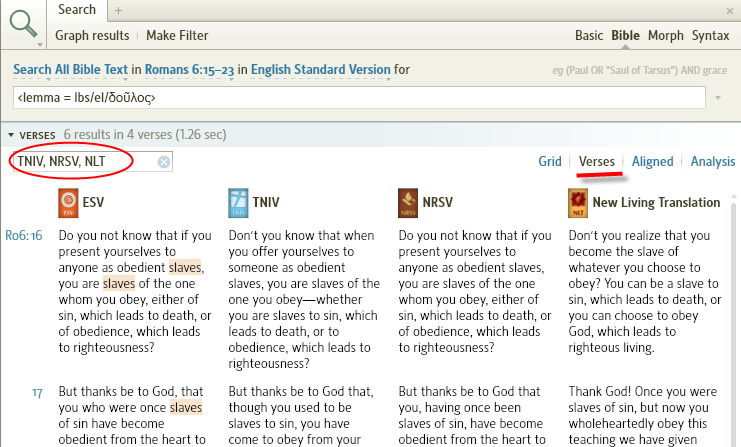Open the New Living Translation cover icon
The height and width of the screenshot is (447, 741).
[x=578, y=203]
